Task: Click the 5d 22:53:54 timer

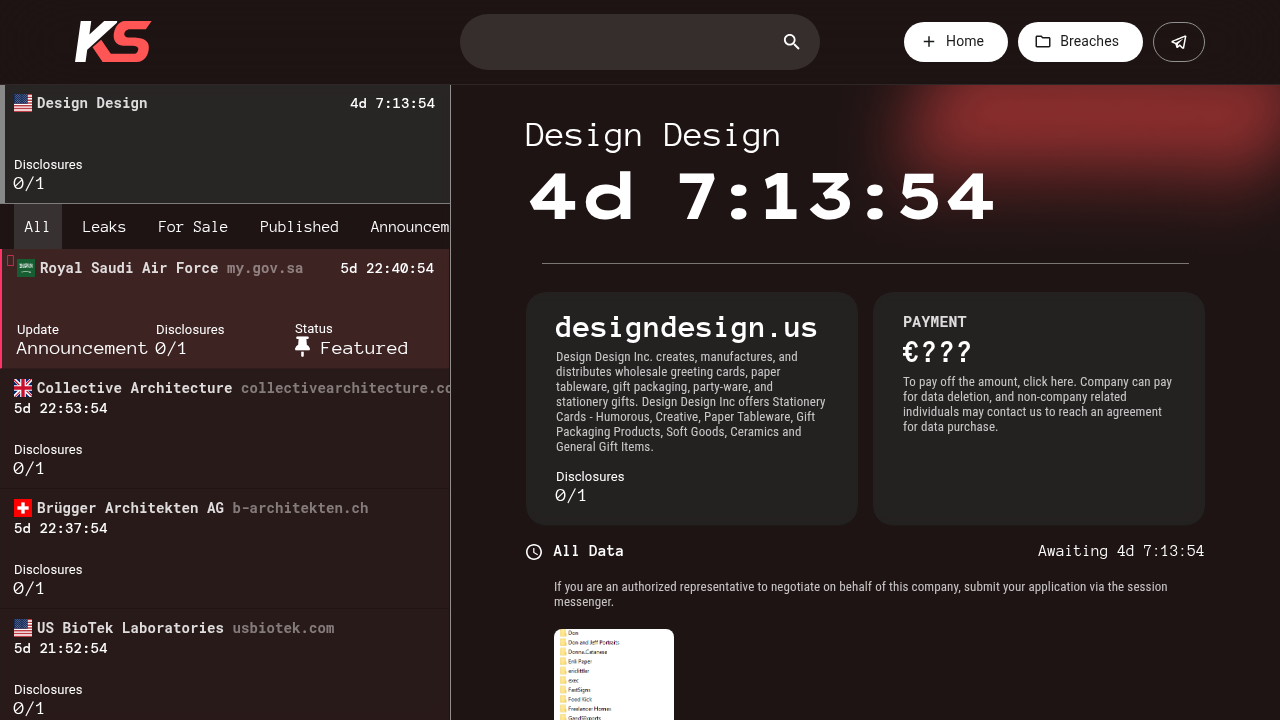Action: pos(61,409)
